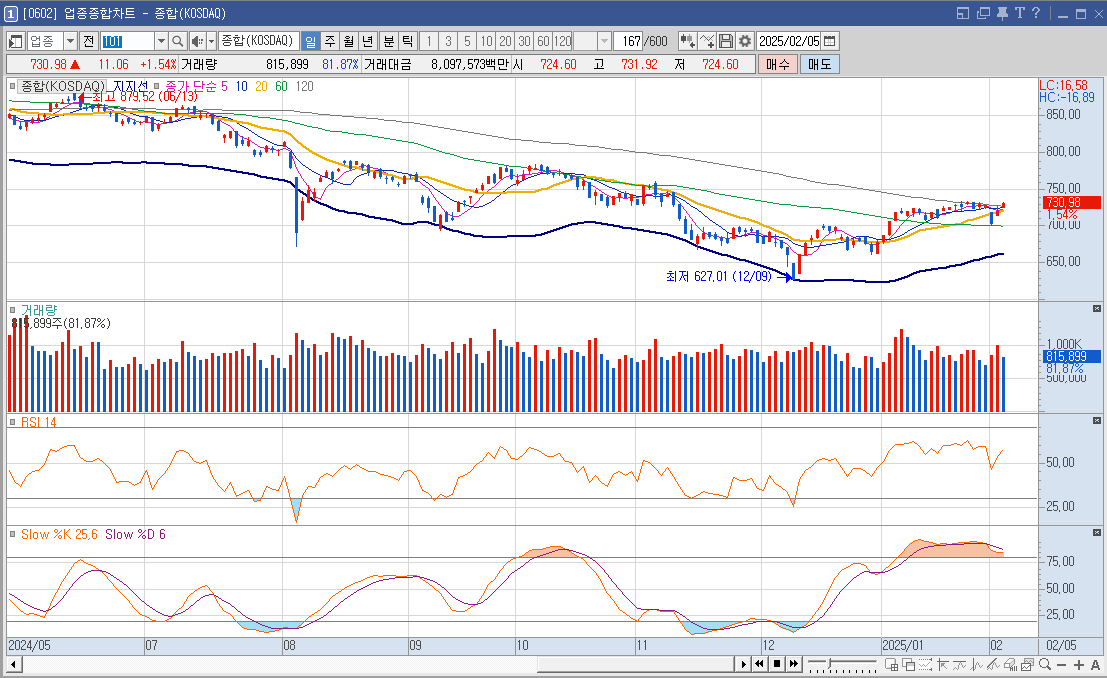Click the arrow-to-corner axis icon at bottom
This screenshot has height=678, width=1107.
coord(943,665)
